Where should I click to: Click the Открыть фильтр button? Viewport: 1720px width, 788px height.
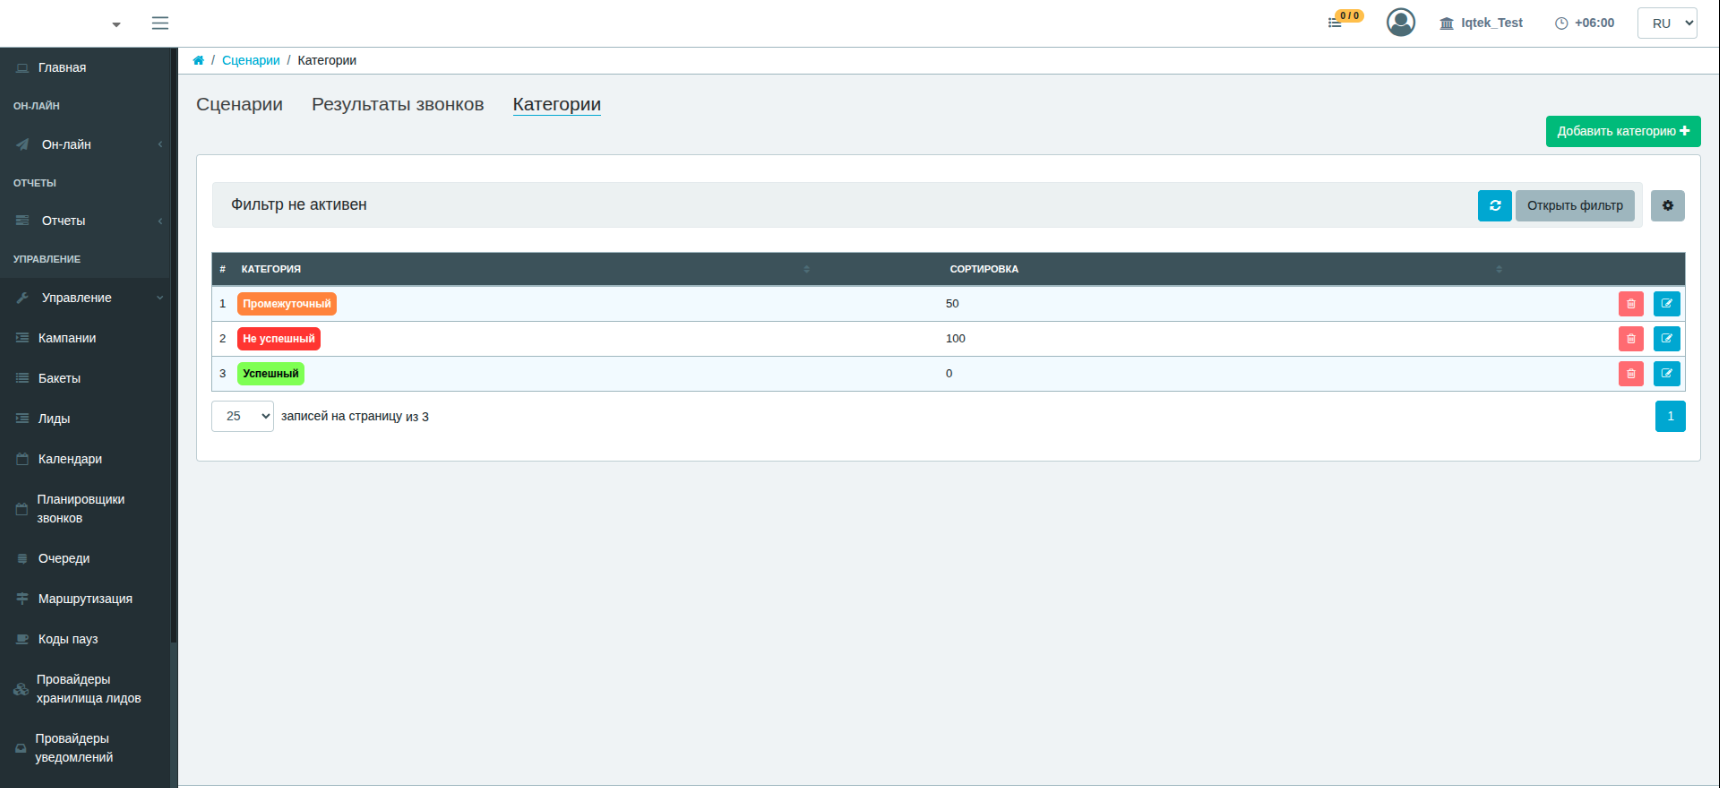1575,206
